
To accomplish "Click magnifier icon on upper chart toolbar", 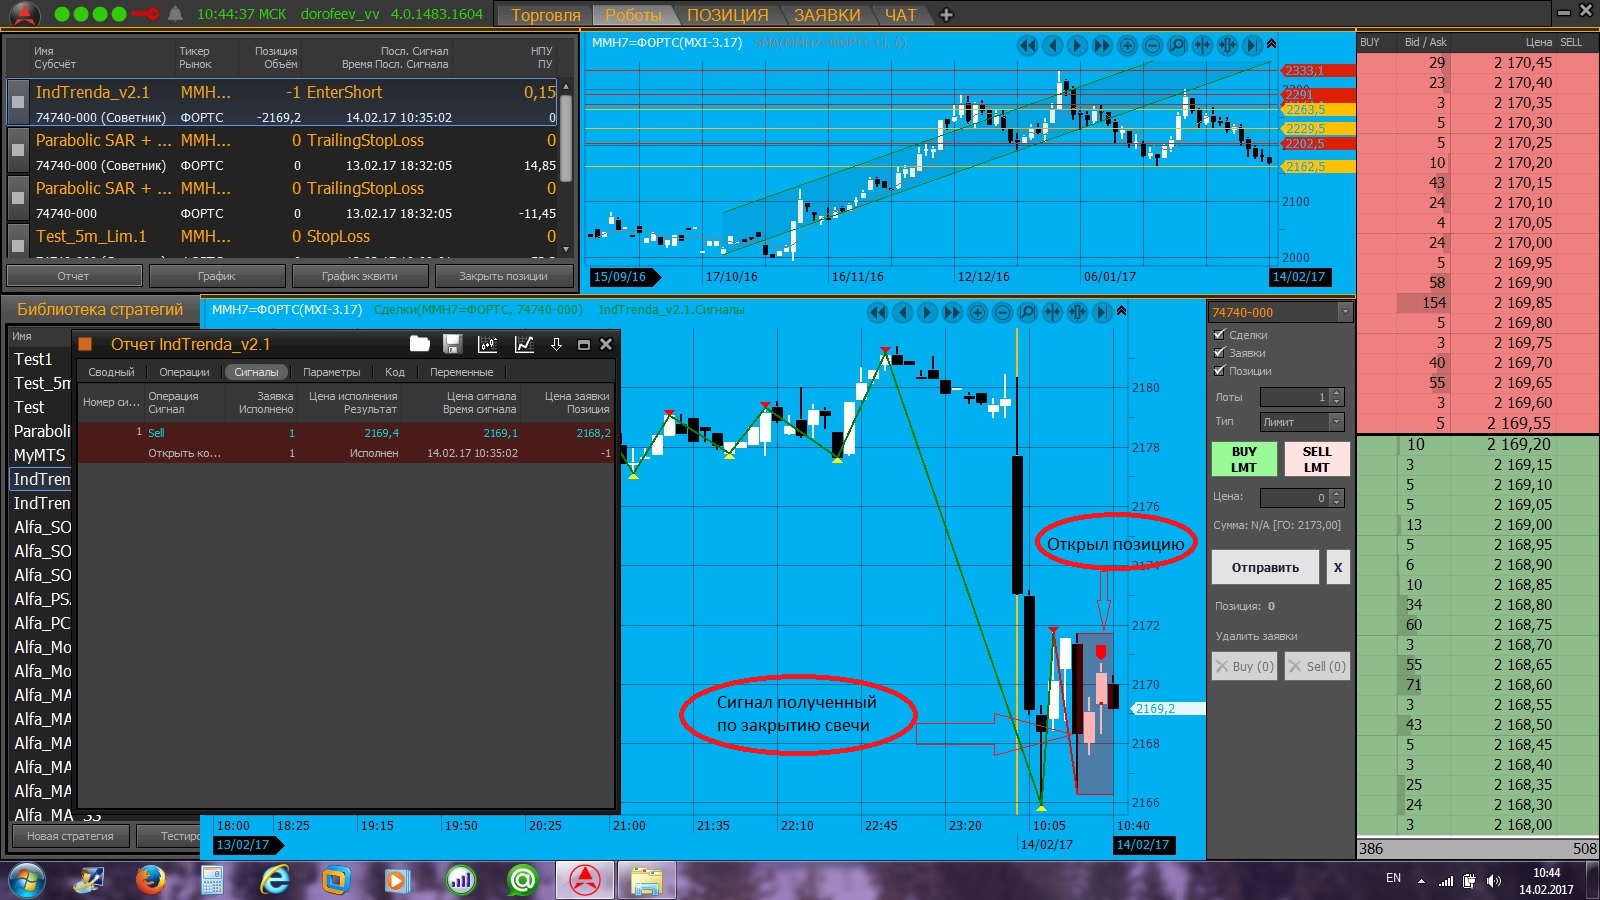I will (1177, 45).
